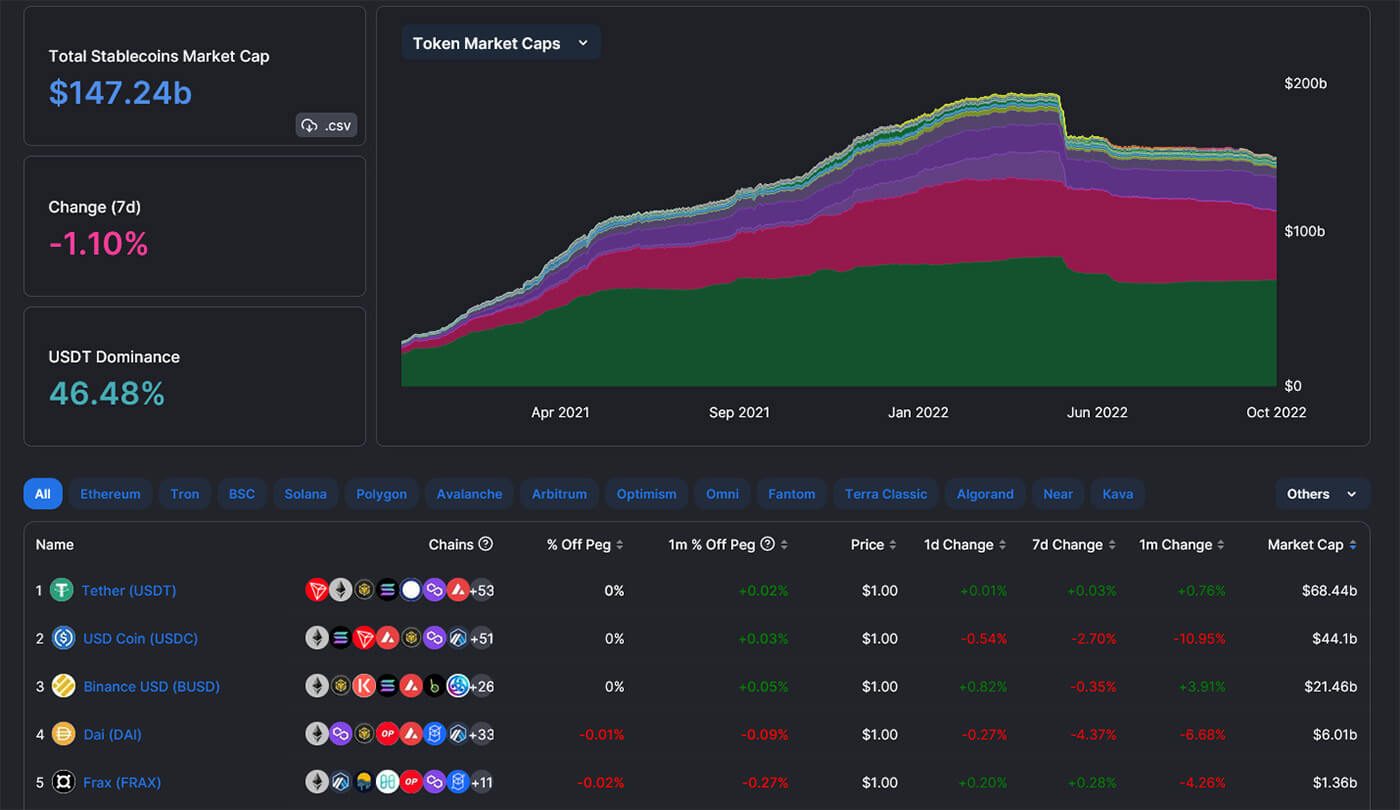
Task: Sort table by 1m Change column
Action: (x=1182, y=545)
